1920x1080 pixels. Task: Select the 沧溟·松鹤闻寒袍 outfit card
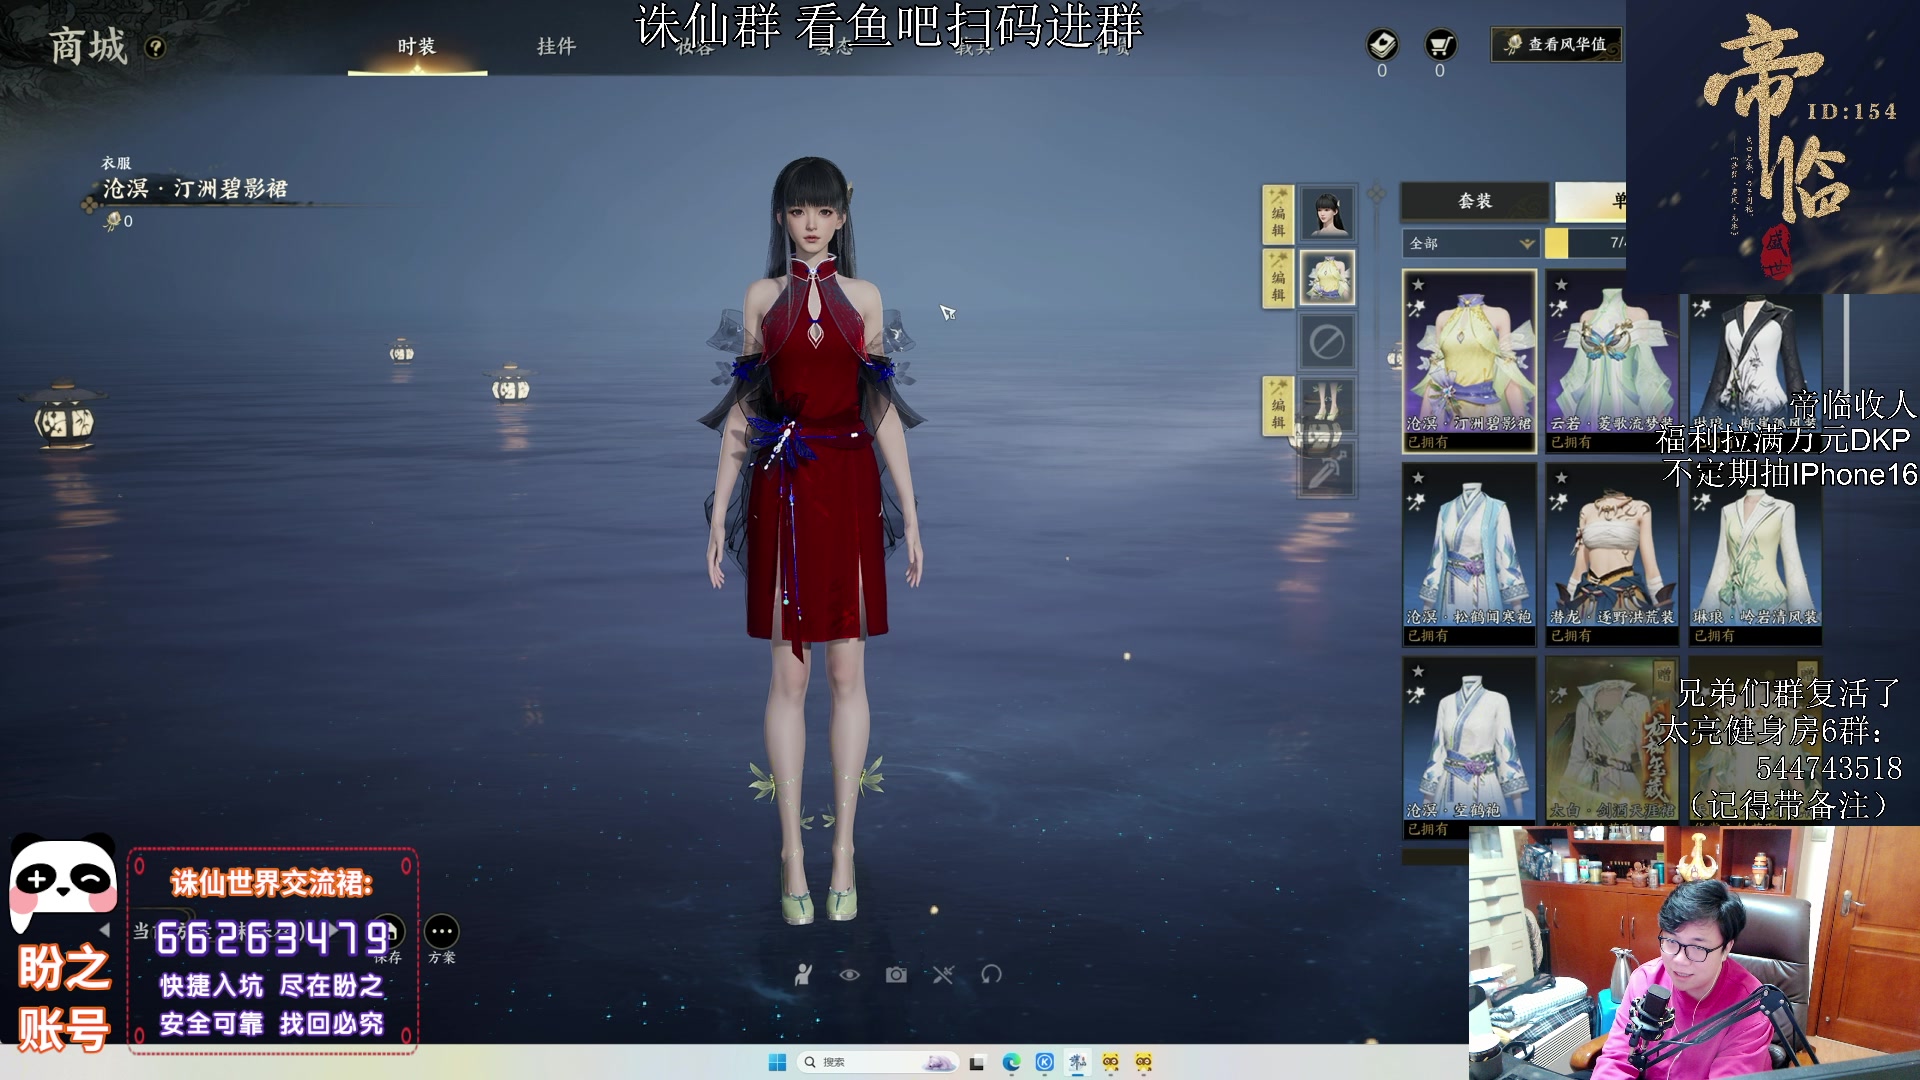[x=1469, y=554]
